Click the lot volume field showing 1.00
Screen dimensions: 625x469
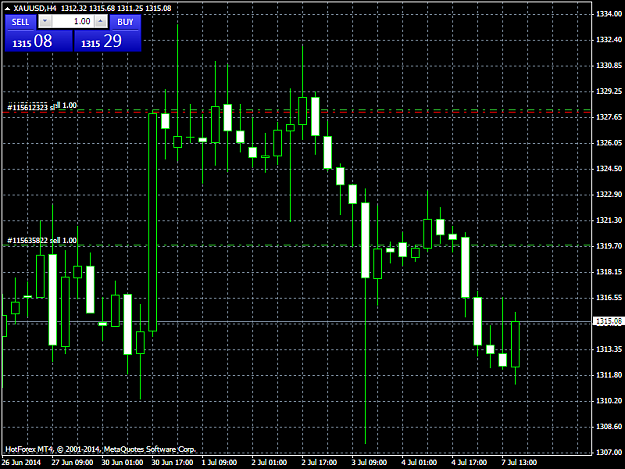click(73, 22)
